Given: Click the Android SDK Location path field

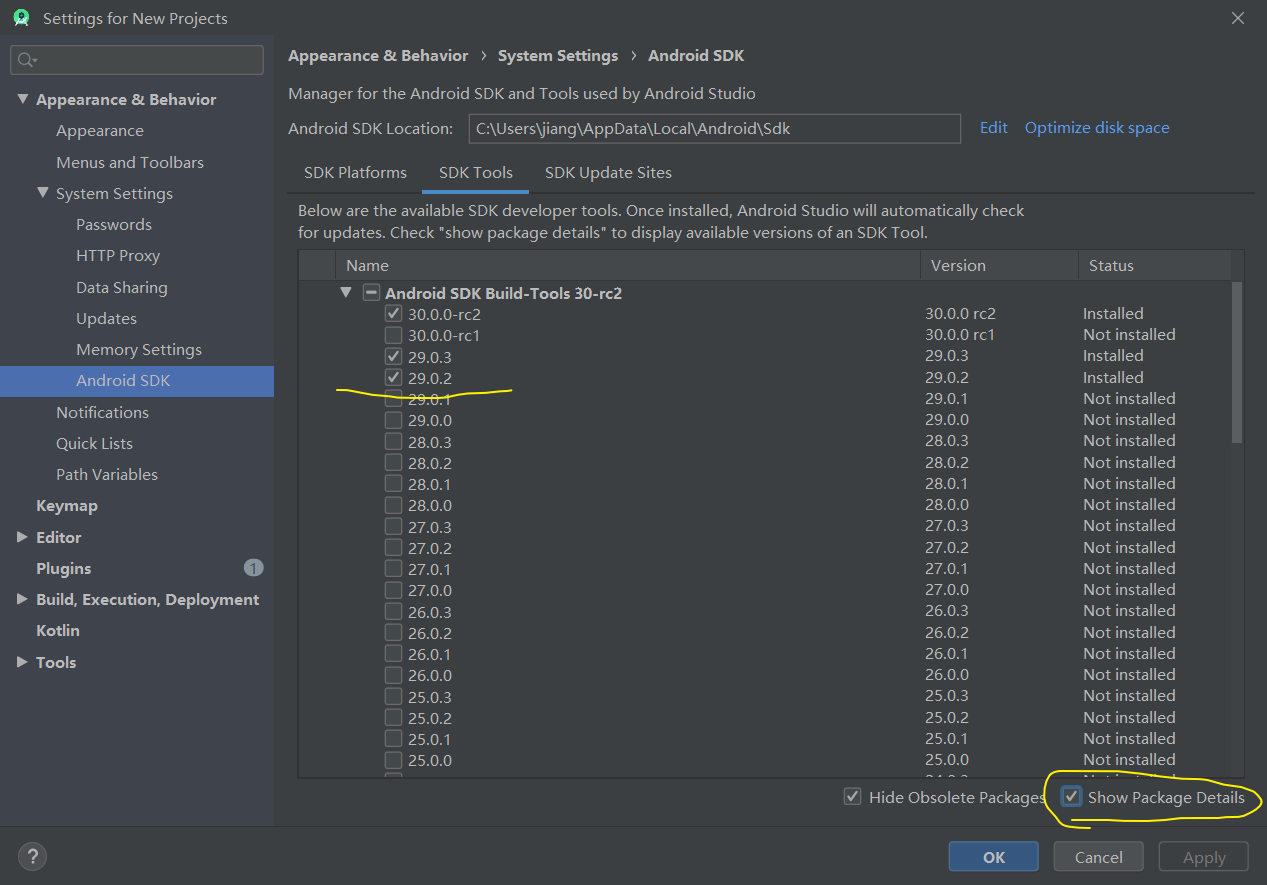Looking at the screenshot, I should pos(714,128).
